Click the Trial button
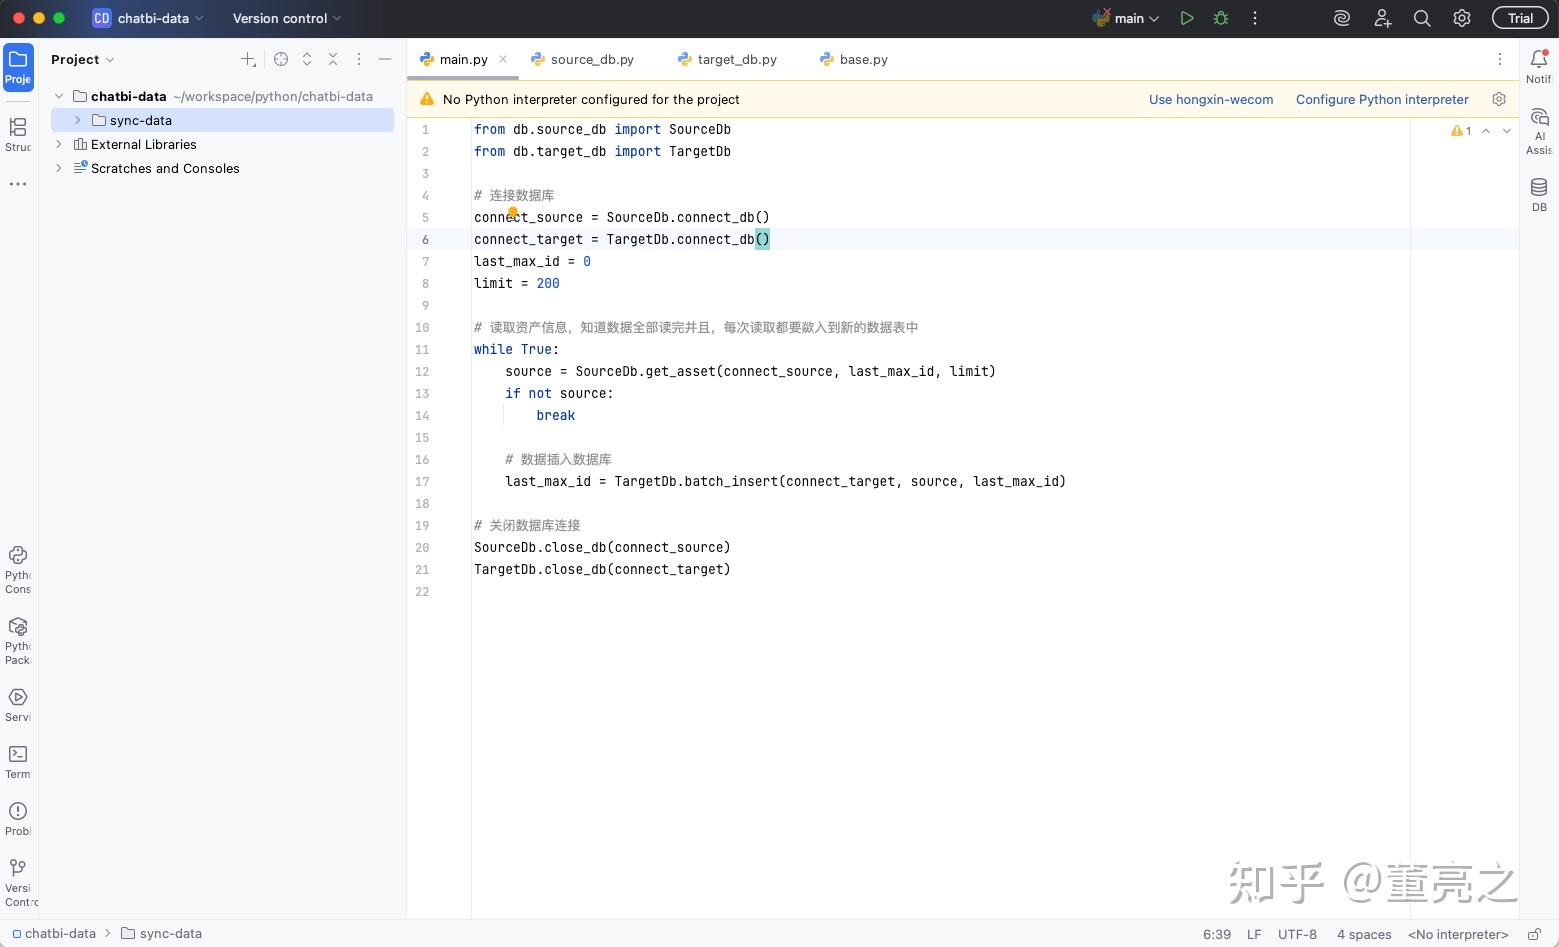The width and height of the screenshot is (1559, 947). pos(1520,18)
